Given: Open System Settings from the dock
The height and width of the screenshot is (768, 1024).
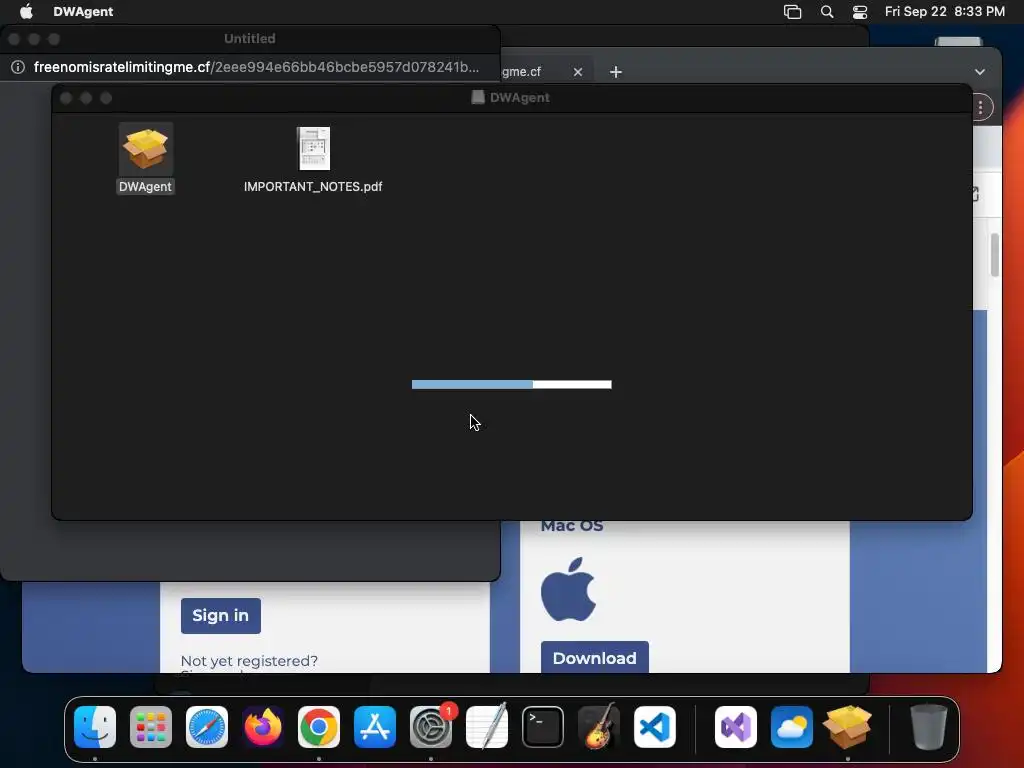Looking at the screenshot, I should (x=431, y=727).
